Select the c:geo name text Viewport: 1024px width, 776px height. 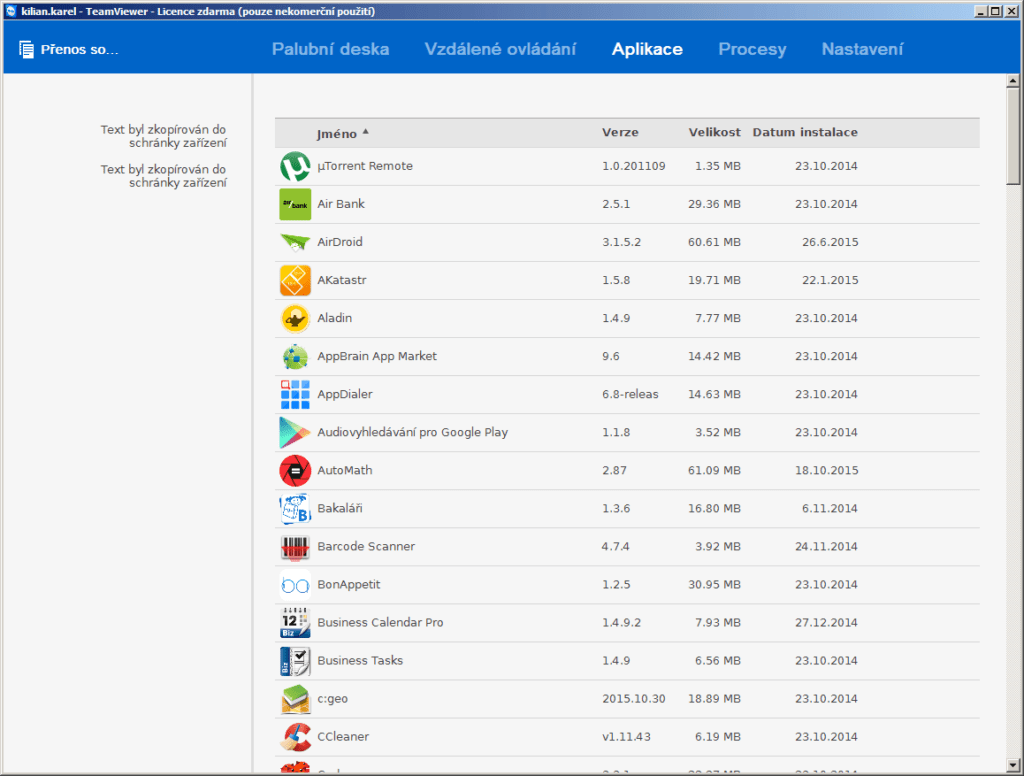click(332, 698)
